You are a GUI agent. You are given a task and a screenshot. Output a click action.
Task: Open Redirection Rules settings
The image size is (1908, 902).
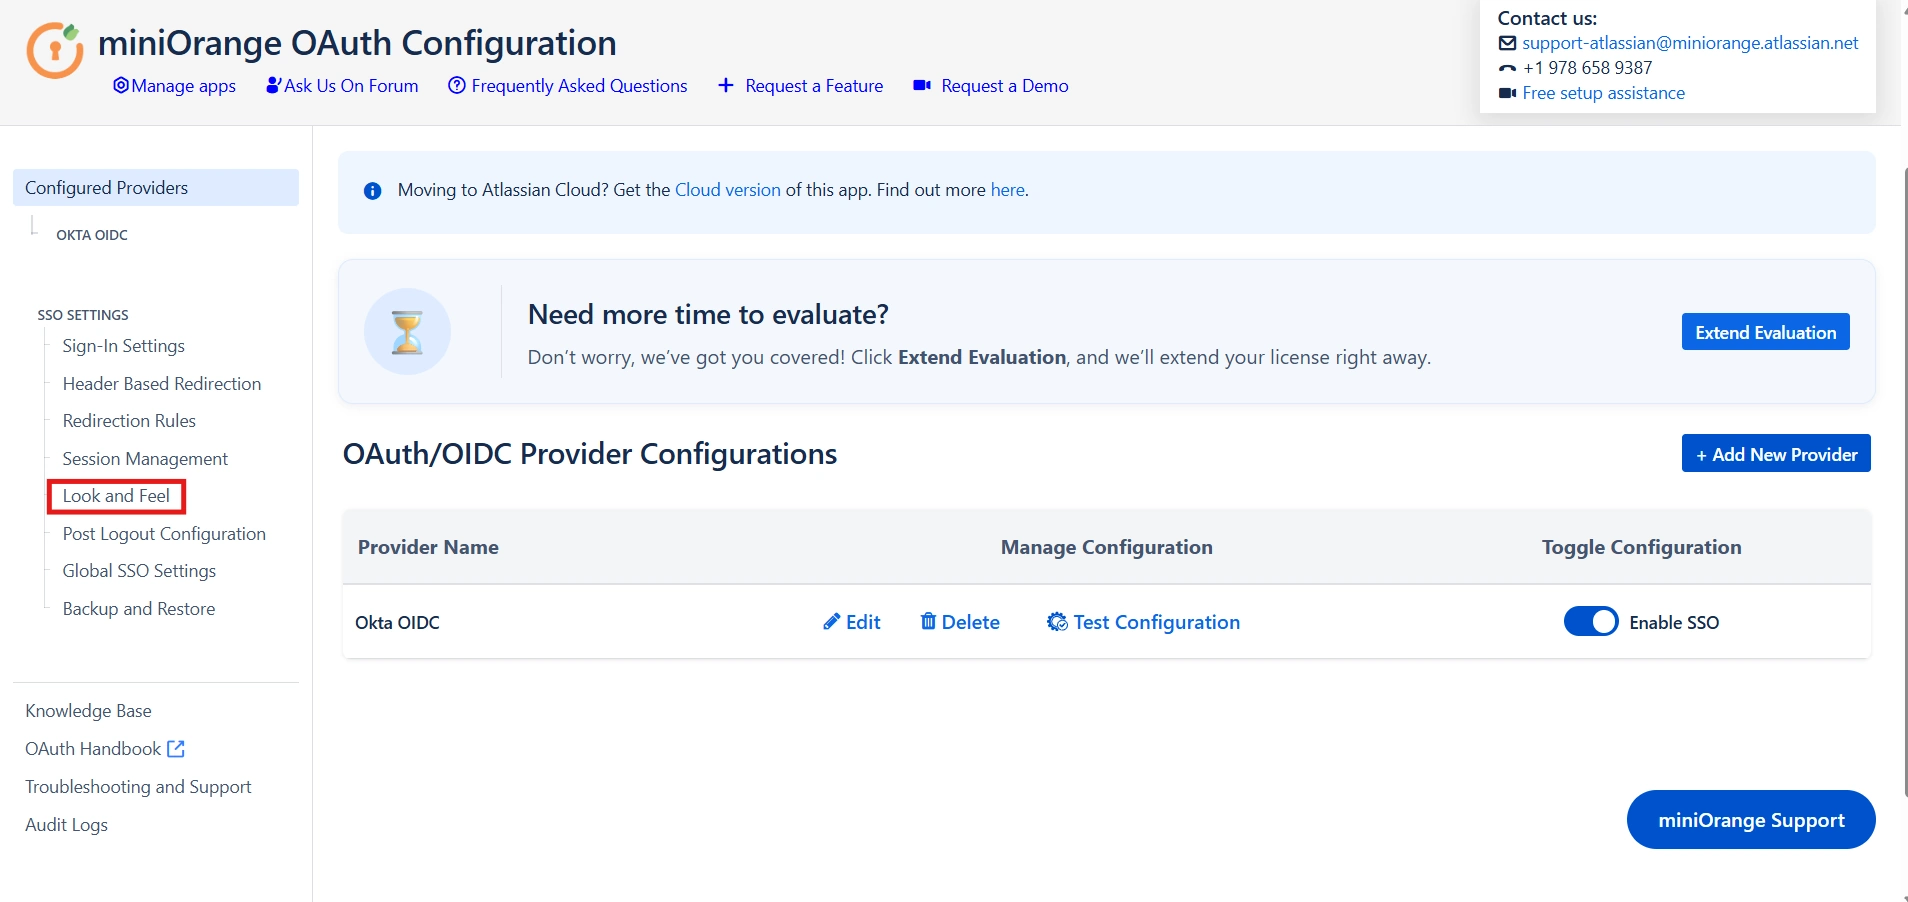(129, 421)
